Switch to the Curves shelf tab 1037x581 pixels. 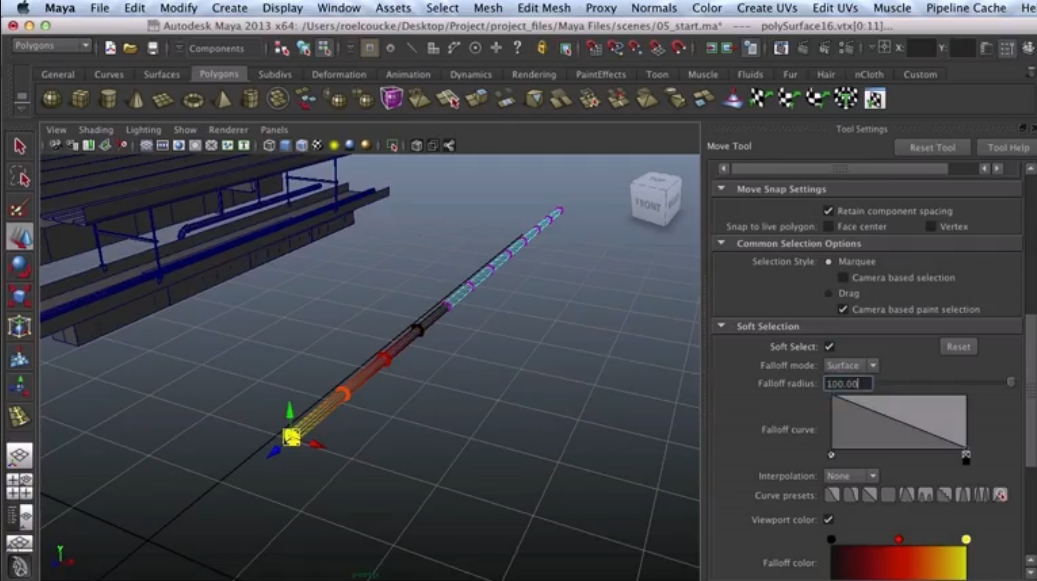(x=108, y=75)
